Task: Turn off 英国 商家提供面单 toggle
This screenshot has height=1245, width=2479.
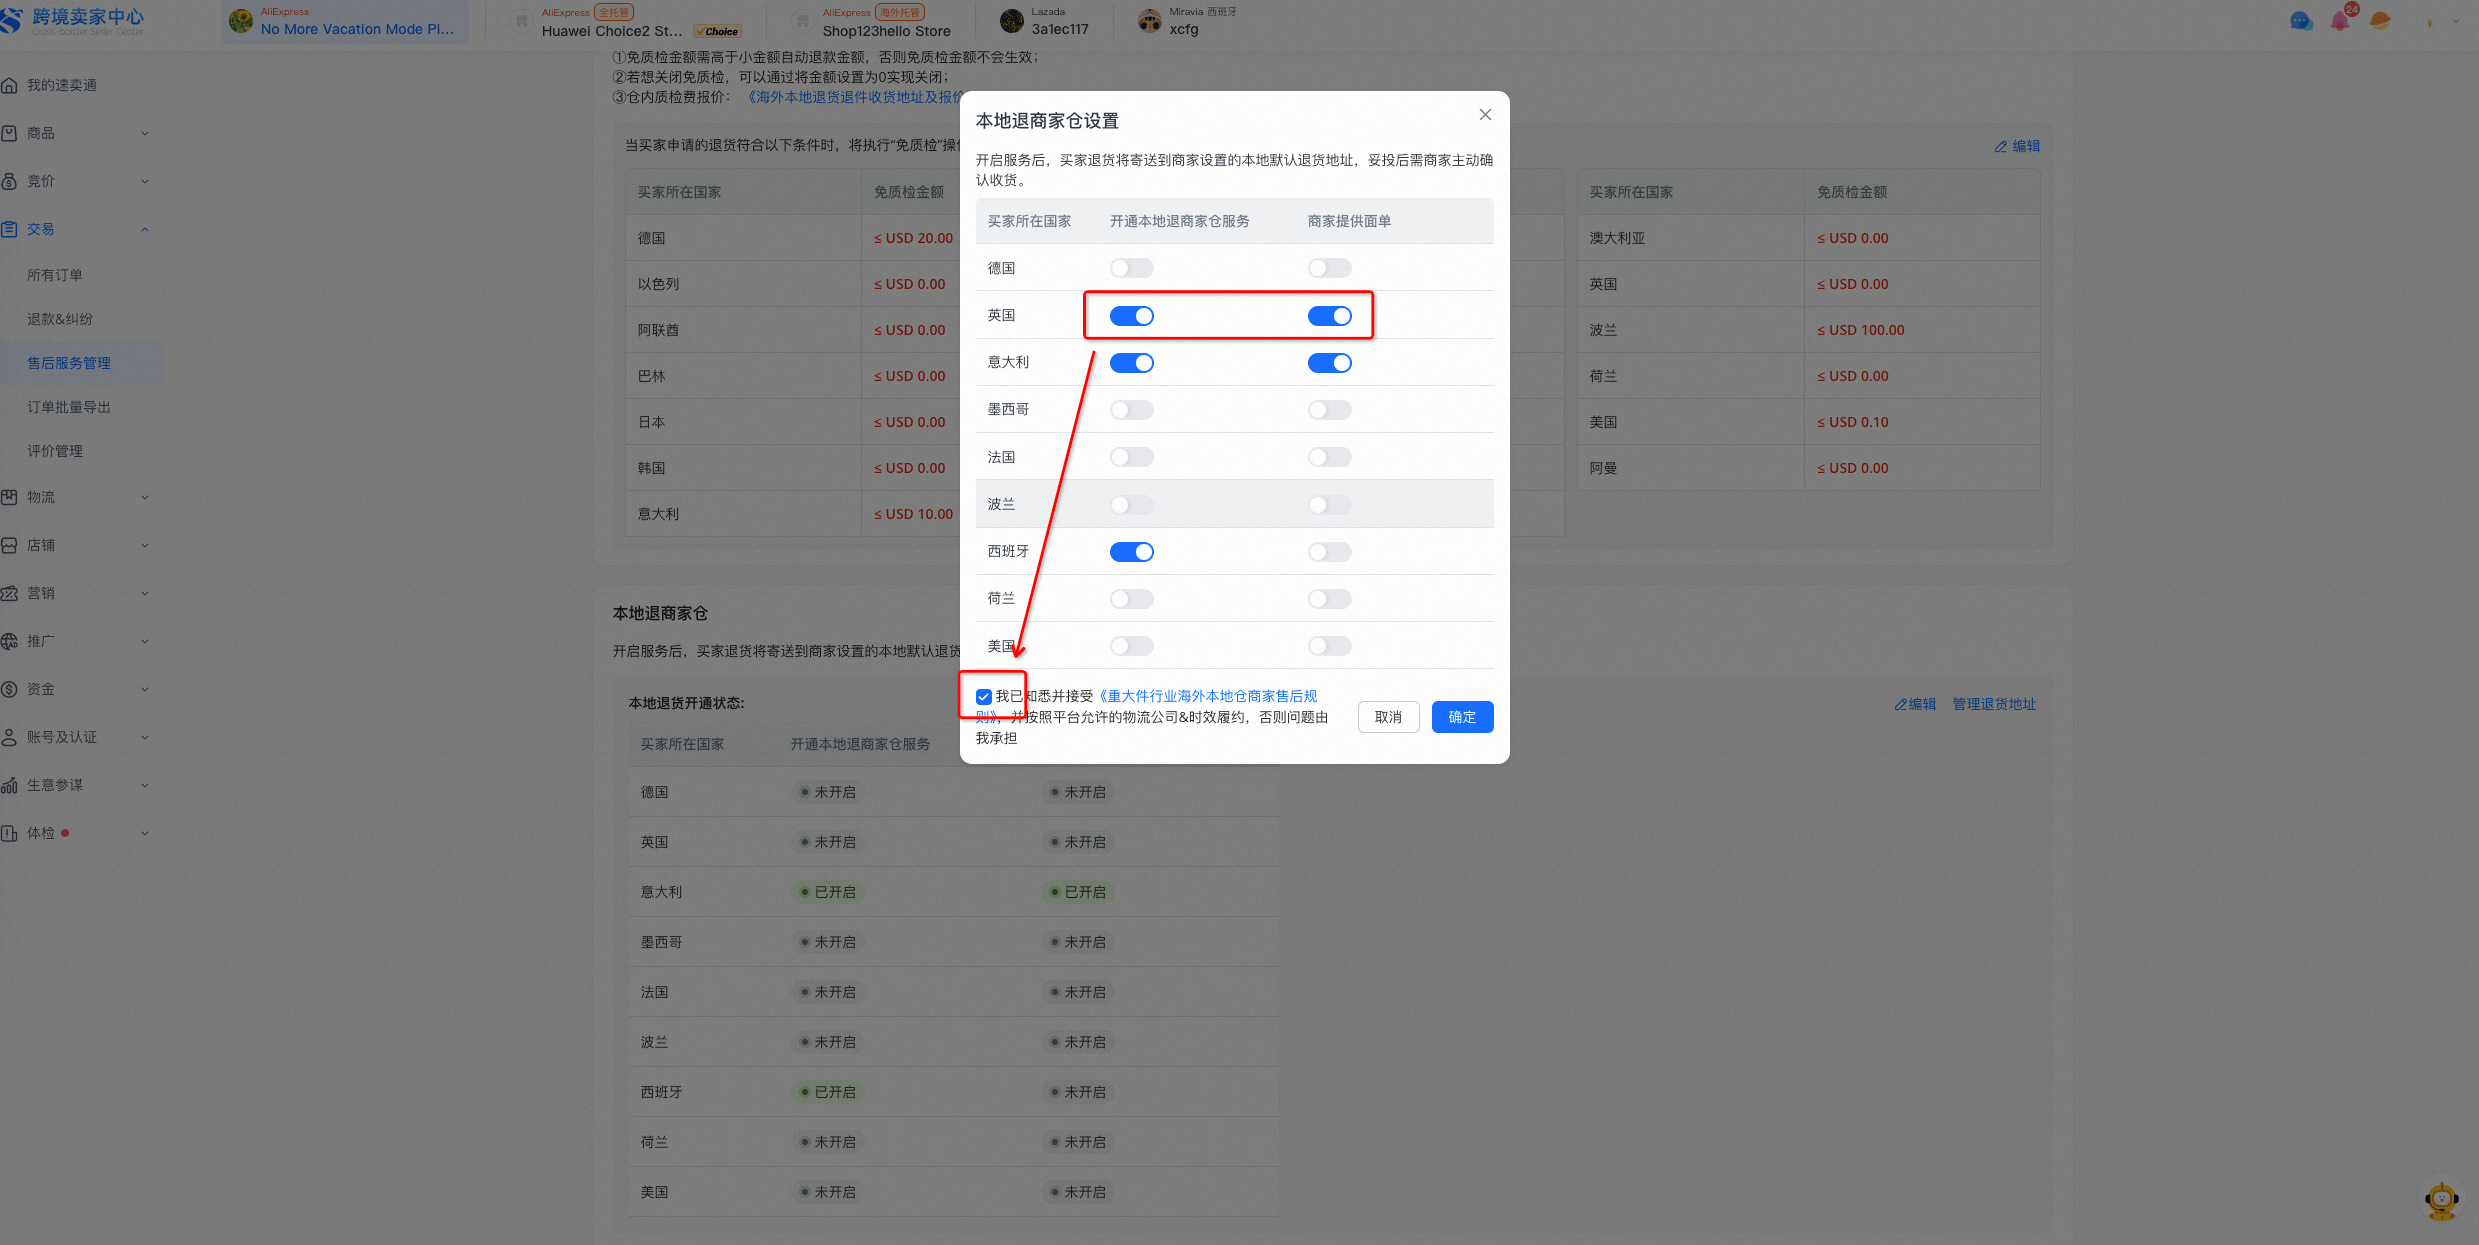Action: point(1329,316)
